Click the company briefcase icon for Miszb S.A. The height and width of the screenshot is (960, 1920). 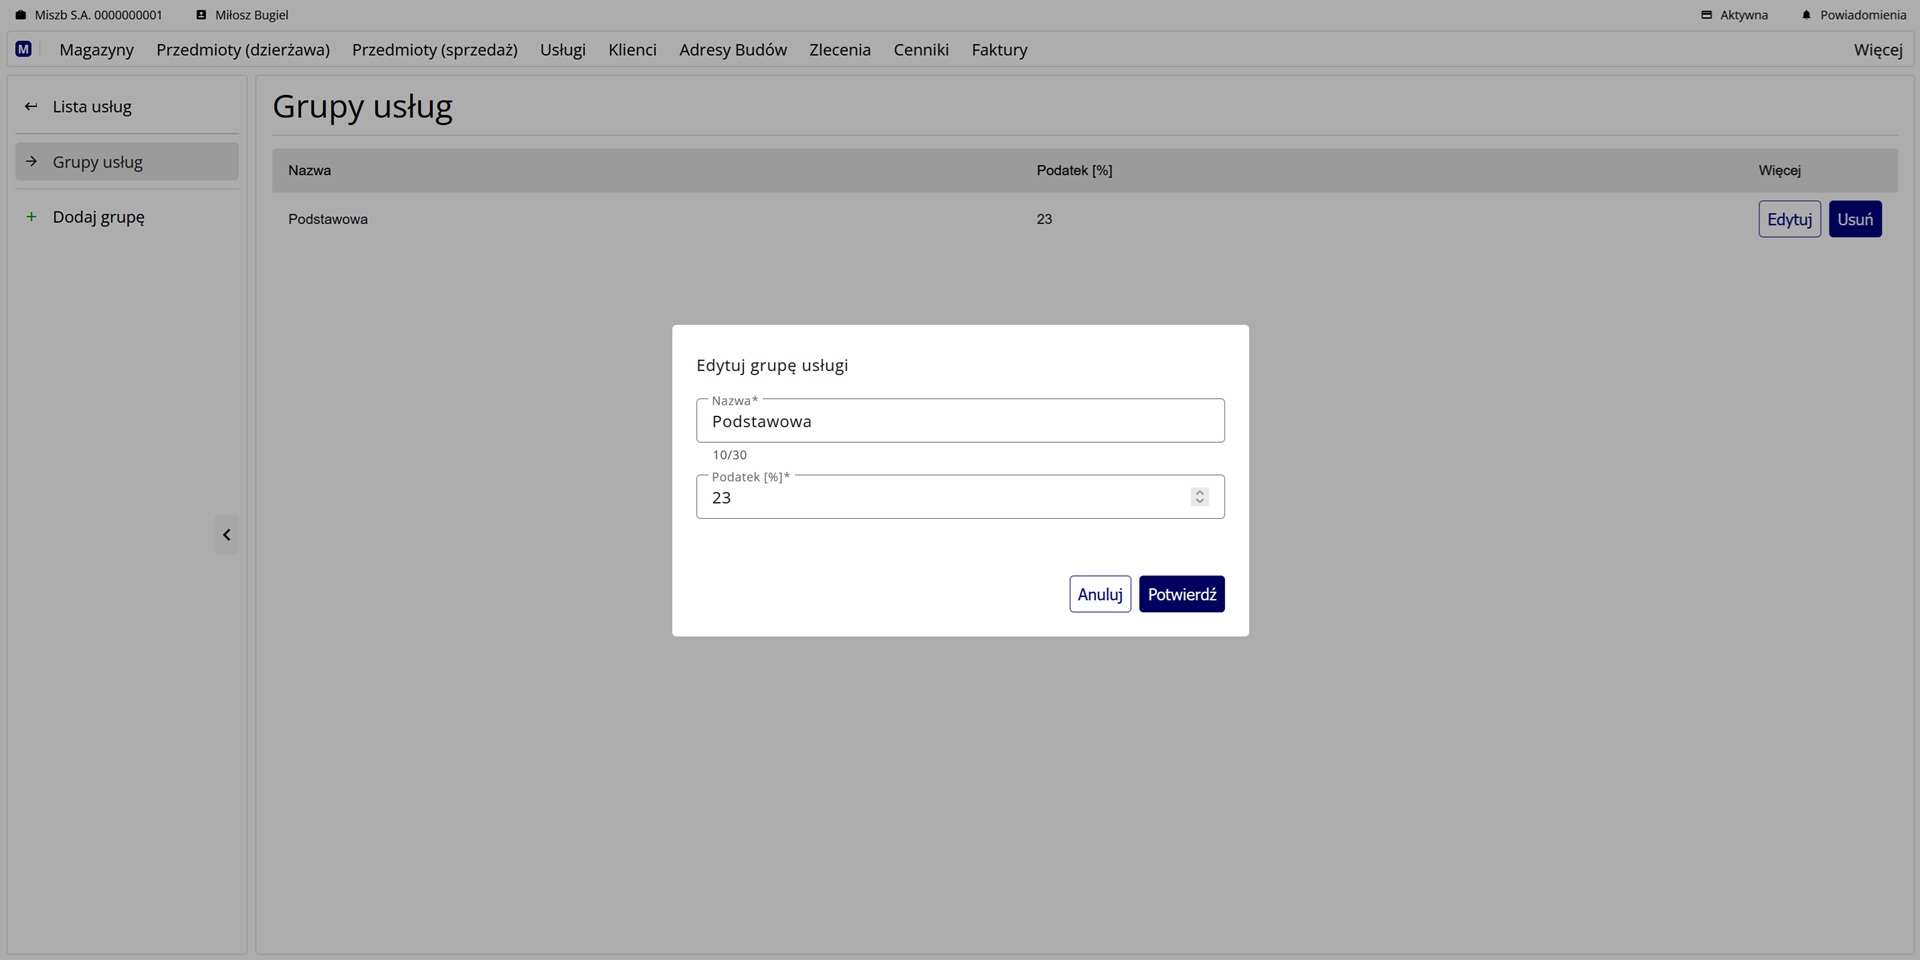click(21, 15)
